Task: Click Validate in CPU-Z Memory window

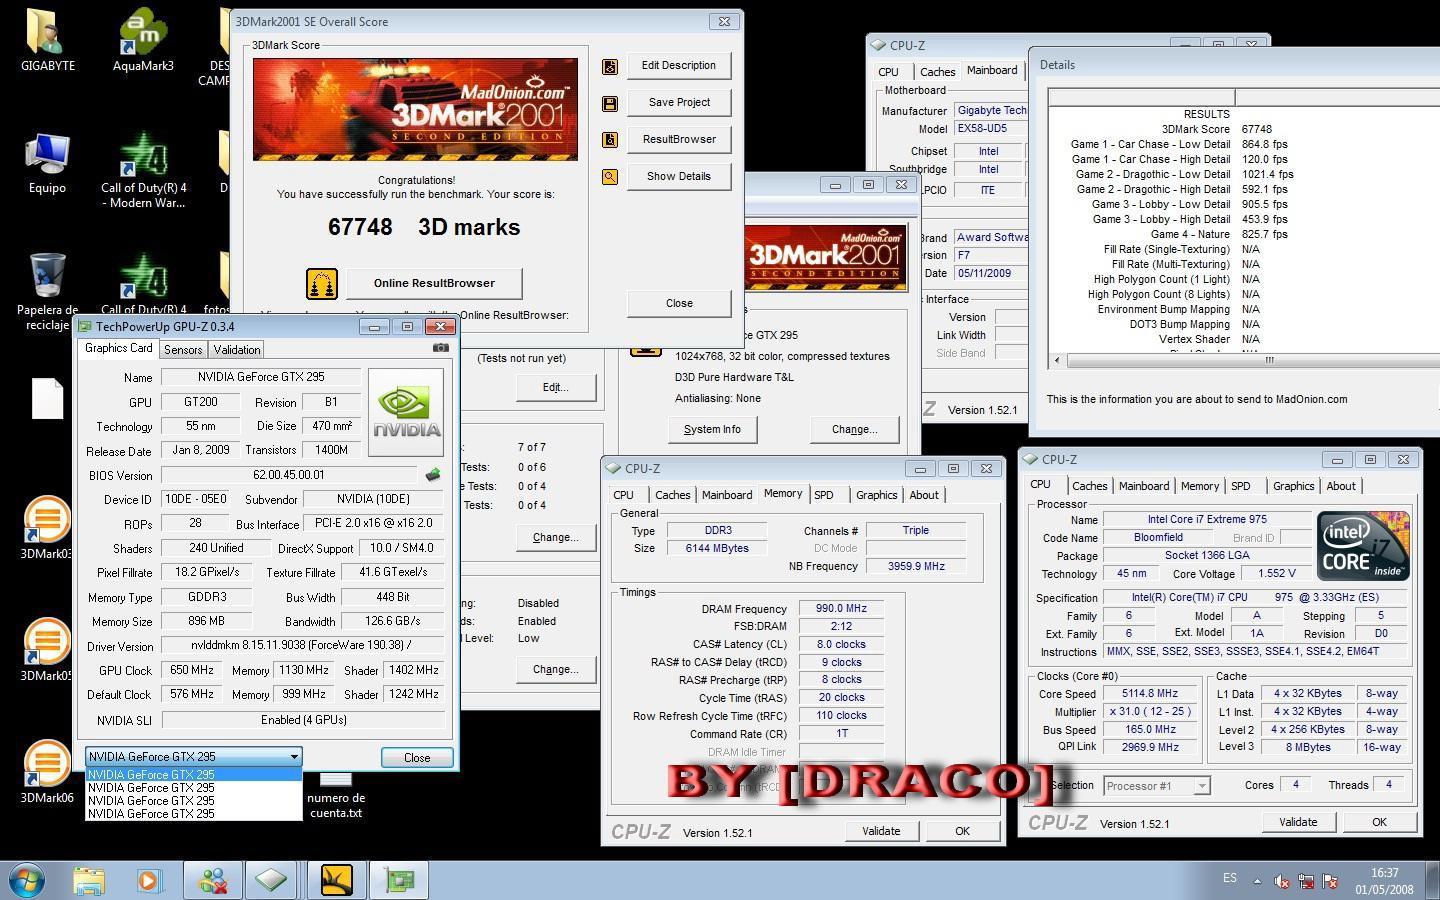Action: (881, 831)
